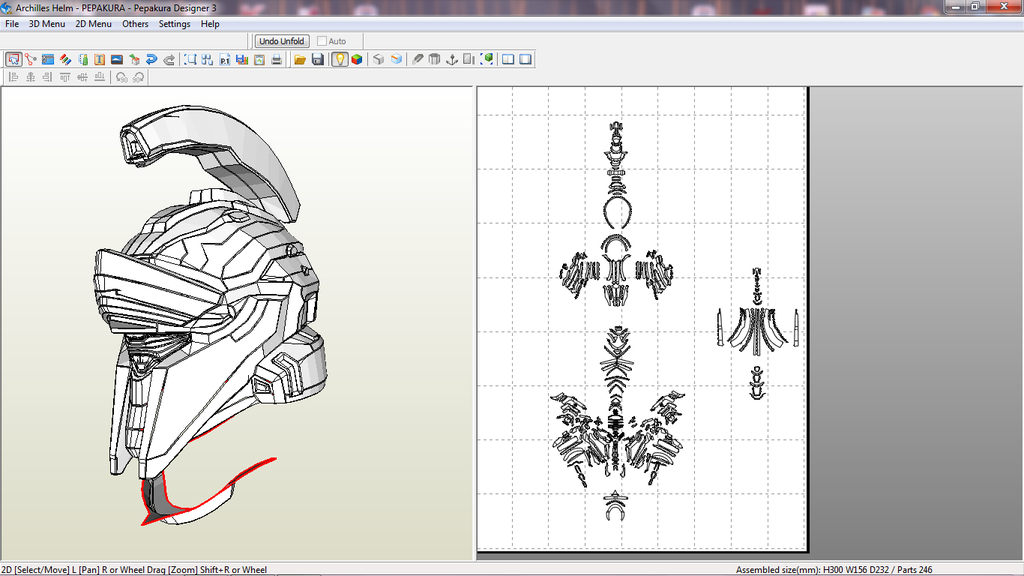Click the gray Redo arrow icon
The width and height of the screenshot is (1024, 576).
pos(169,60)
